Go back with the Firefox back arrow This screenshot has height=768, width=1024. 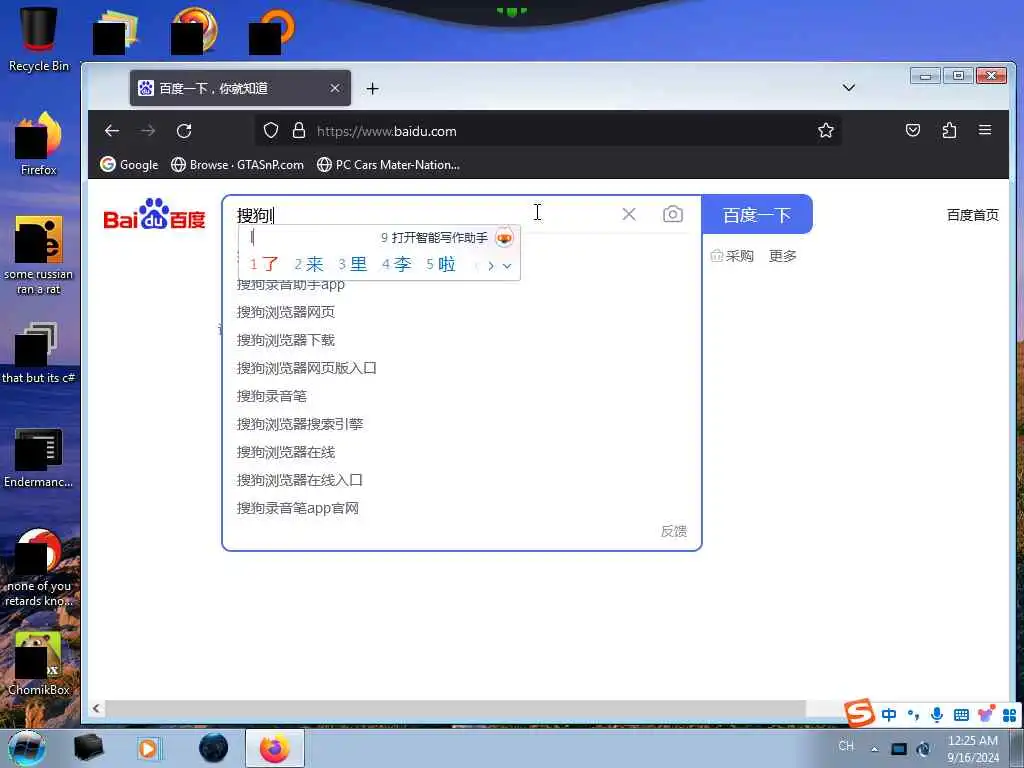coord(112,131)
